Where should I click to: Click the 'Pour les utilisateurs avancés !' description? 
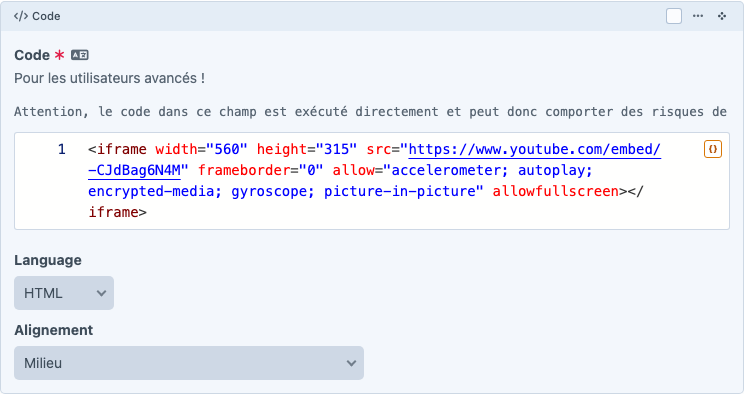(110, 78)
